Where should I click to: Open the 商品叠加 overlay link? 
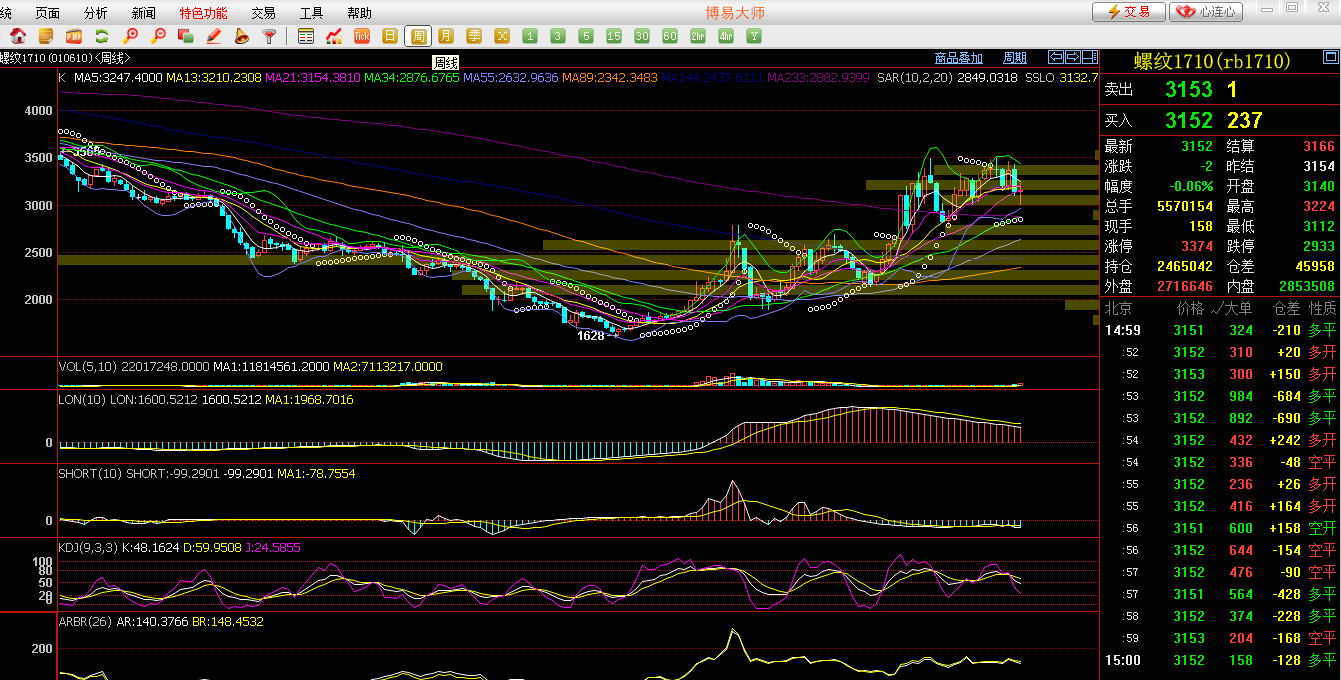tap(959, 58)
